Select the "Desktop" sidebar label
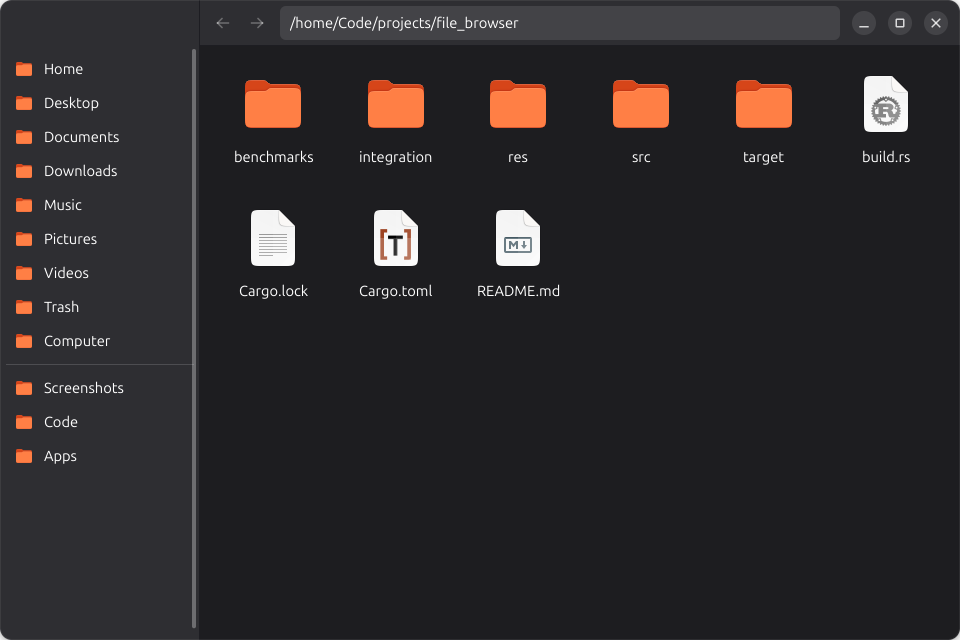Viewport: 960px width, 640px height. (x=71, y=103)
